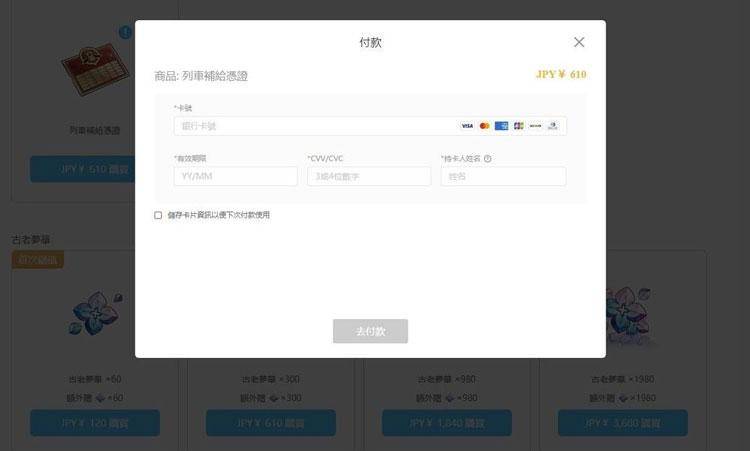Click the Discover card logo
The height and width of the screenshot is (451, 750).
[x=535, y=126]
